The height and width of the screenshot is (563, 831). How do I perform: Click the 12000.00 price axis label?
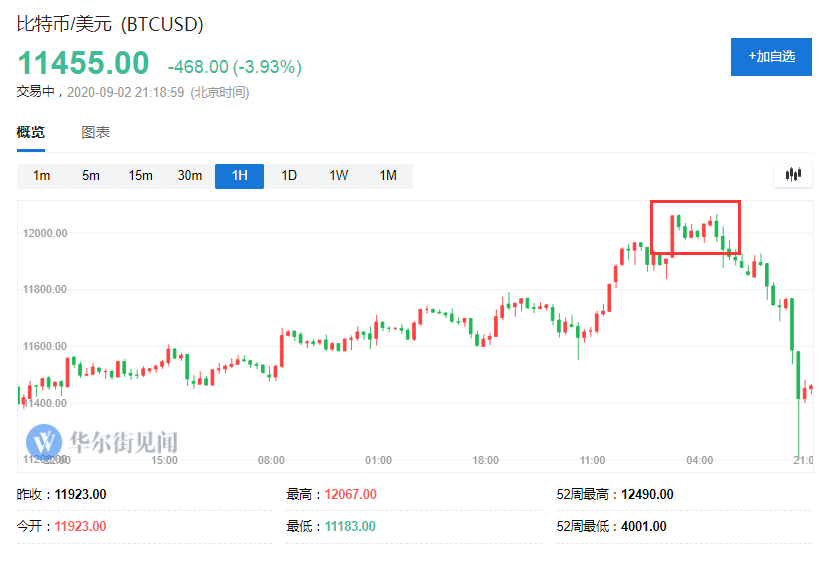pyautogui.click(x=45, y=233)
